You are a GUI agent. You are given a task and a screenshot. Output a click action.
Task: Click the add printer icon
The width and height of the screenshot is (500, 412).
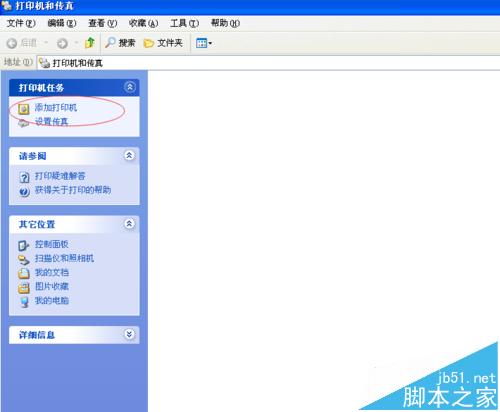click(24, 109)
